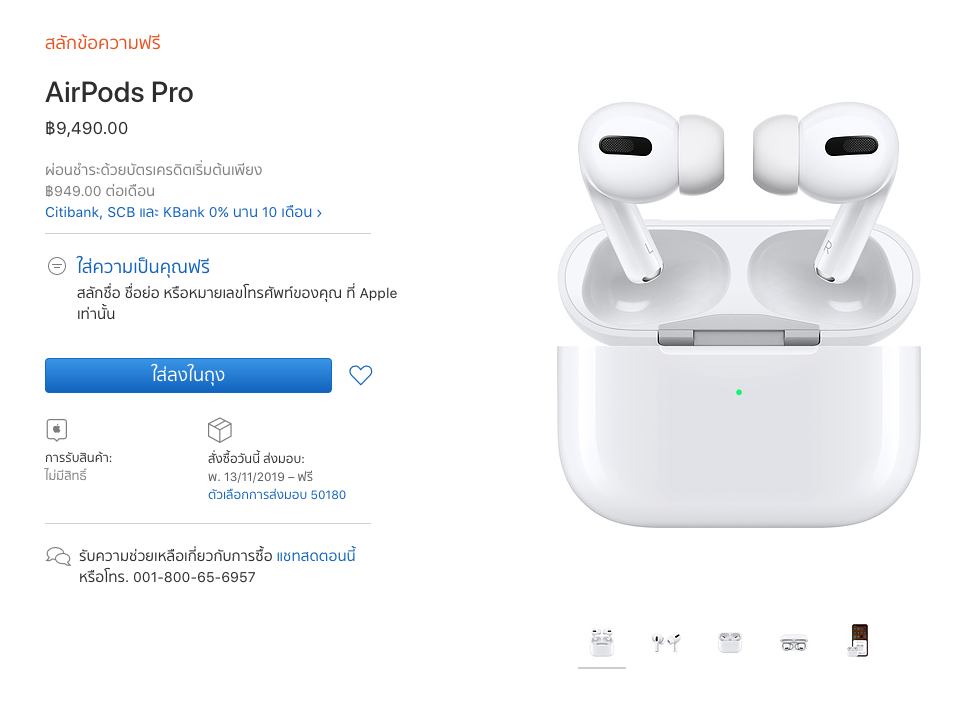Screen dimensions: 965x719
Task: Click the Apple Store pickup icon
Action: pyautogui.click(x=57, y=430)
